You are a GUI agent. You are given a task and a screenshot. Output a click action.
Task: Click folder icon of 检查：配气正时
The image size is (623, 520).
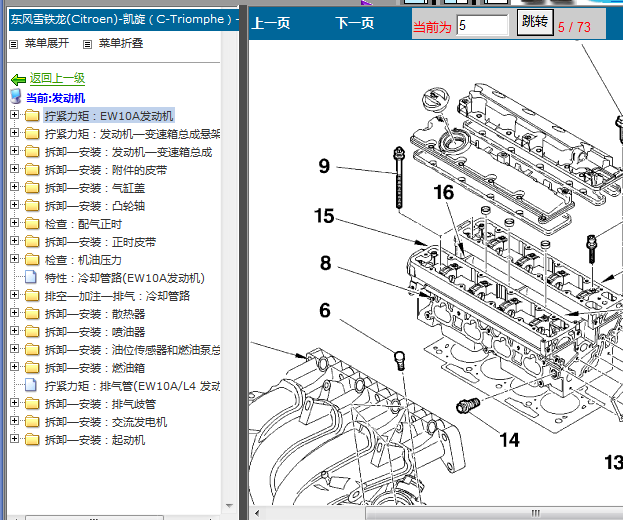pos(32,224)
